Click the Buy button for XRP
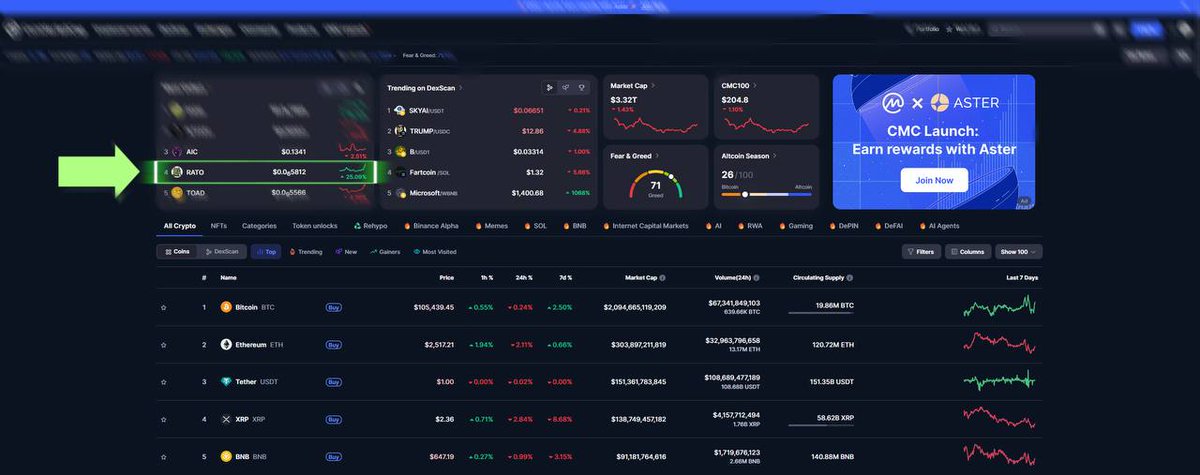 point(334,419)
